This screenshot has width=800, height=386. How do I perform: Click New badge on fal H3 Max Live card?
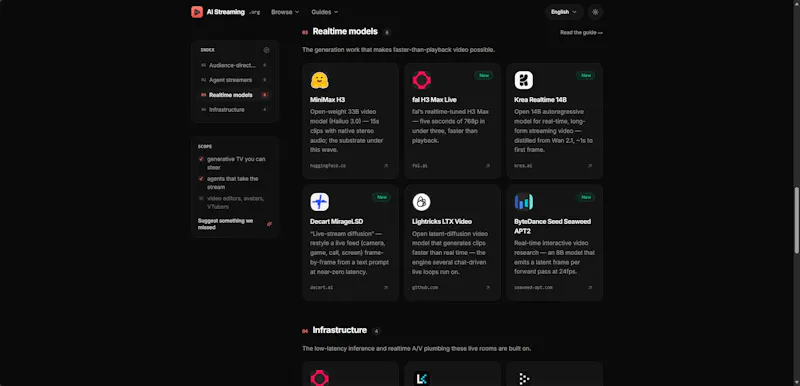coord(484,75)
